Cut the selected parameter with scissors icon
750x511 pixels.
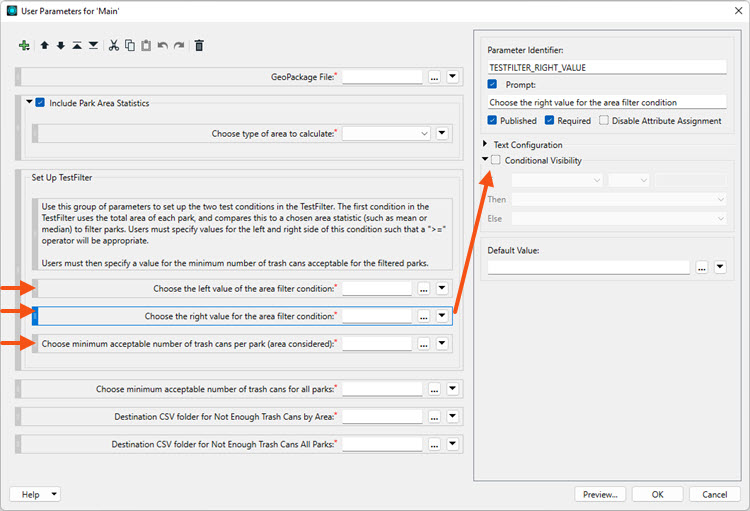click(x=113, y=45)
